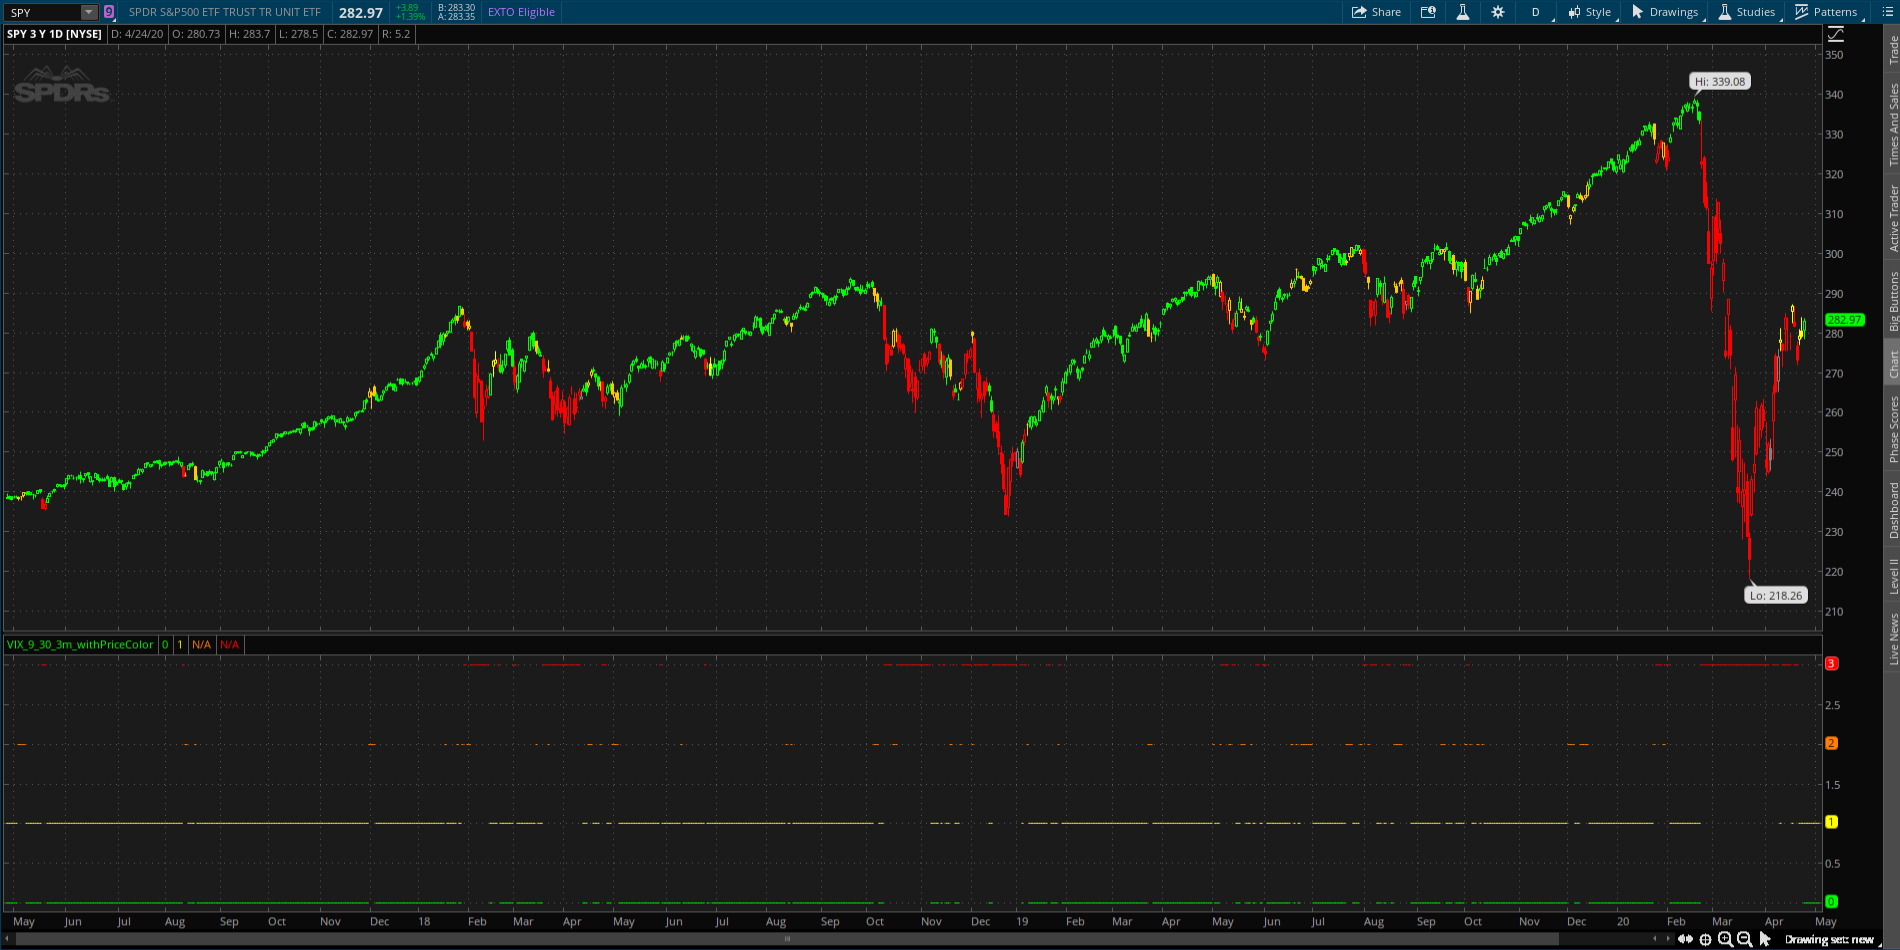Open the Big Buttons sidebar tab
This screenshot has width=1900, height=950.
tap(1893, 301)
